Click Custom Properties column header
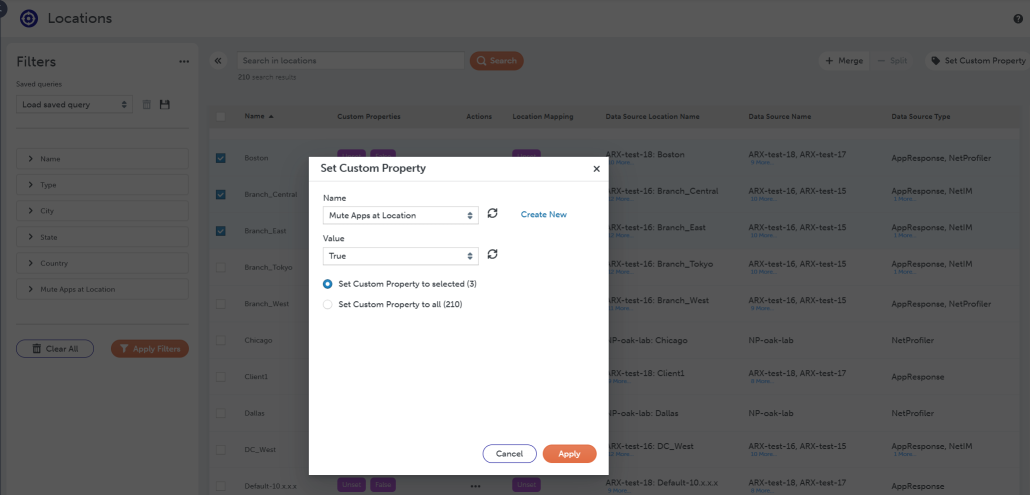The height and width of the screenshot is (495, 1030). click(369, 116)
